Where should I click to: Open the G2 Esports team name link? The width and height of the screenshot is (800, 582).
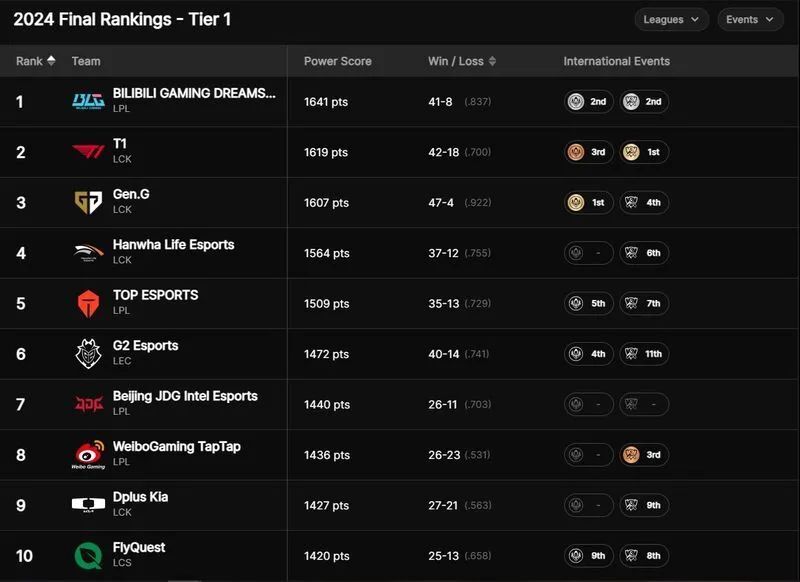[x=145, y=345]
